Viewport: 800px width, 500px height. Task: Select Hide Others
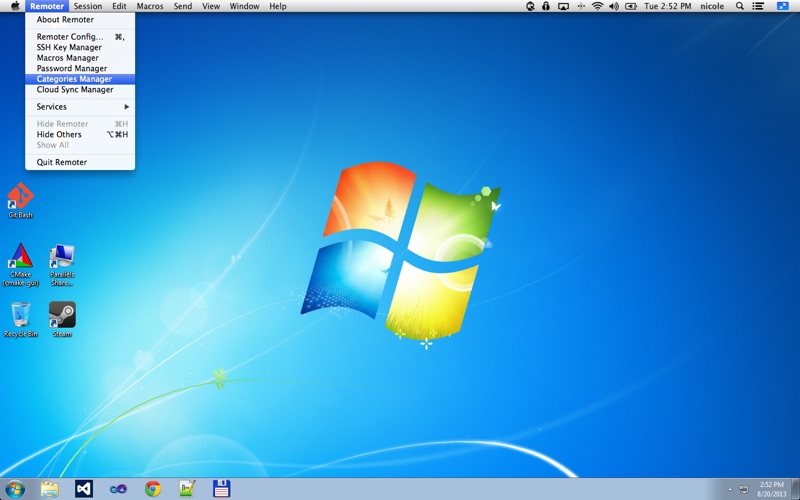(80, 134)
